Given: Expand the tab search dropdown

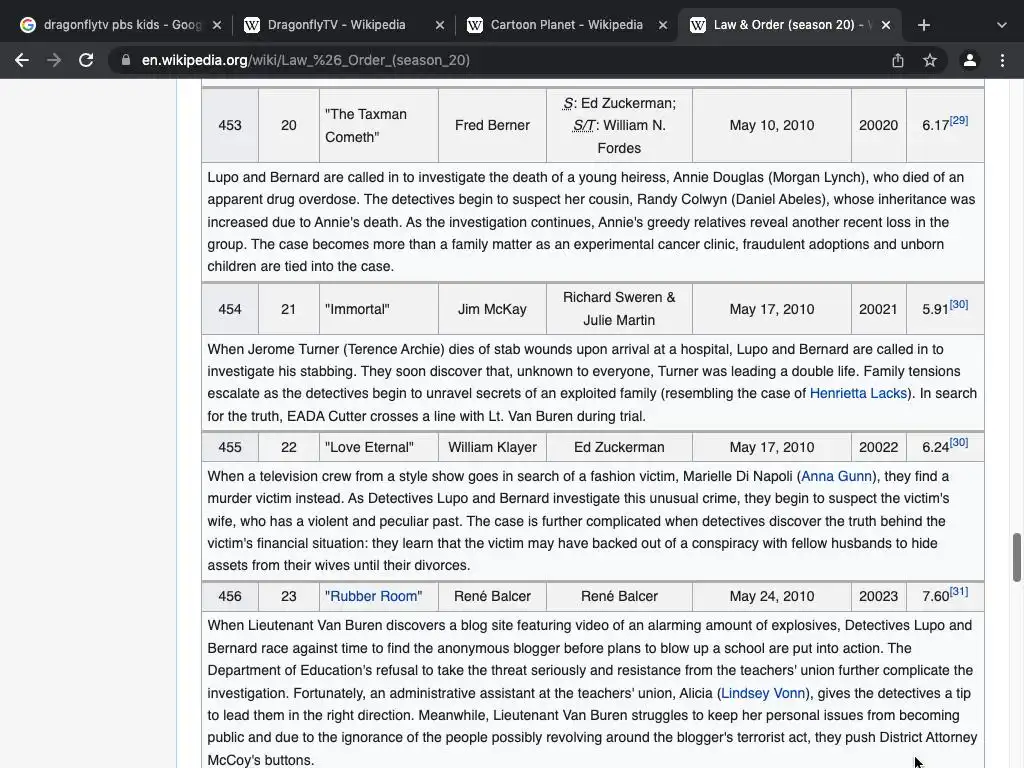Looking at the screenshot, I should point(1002,25).
